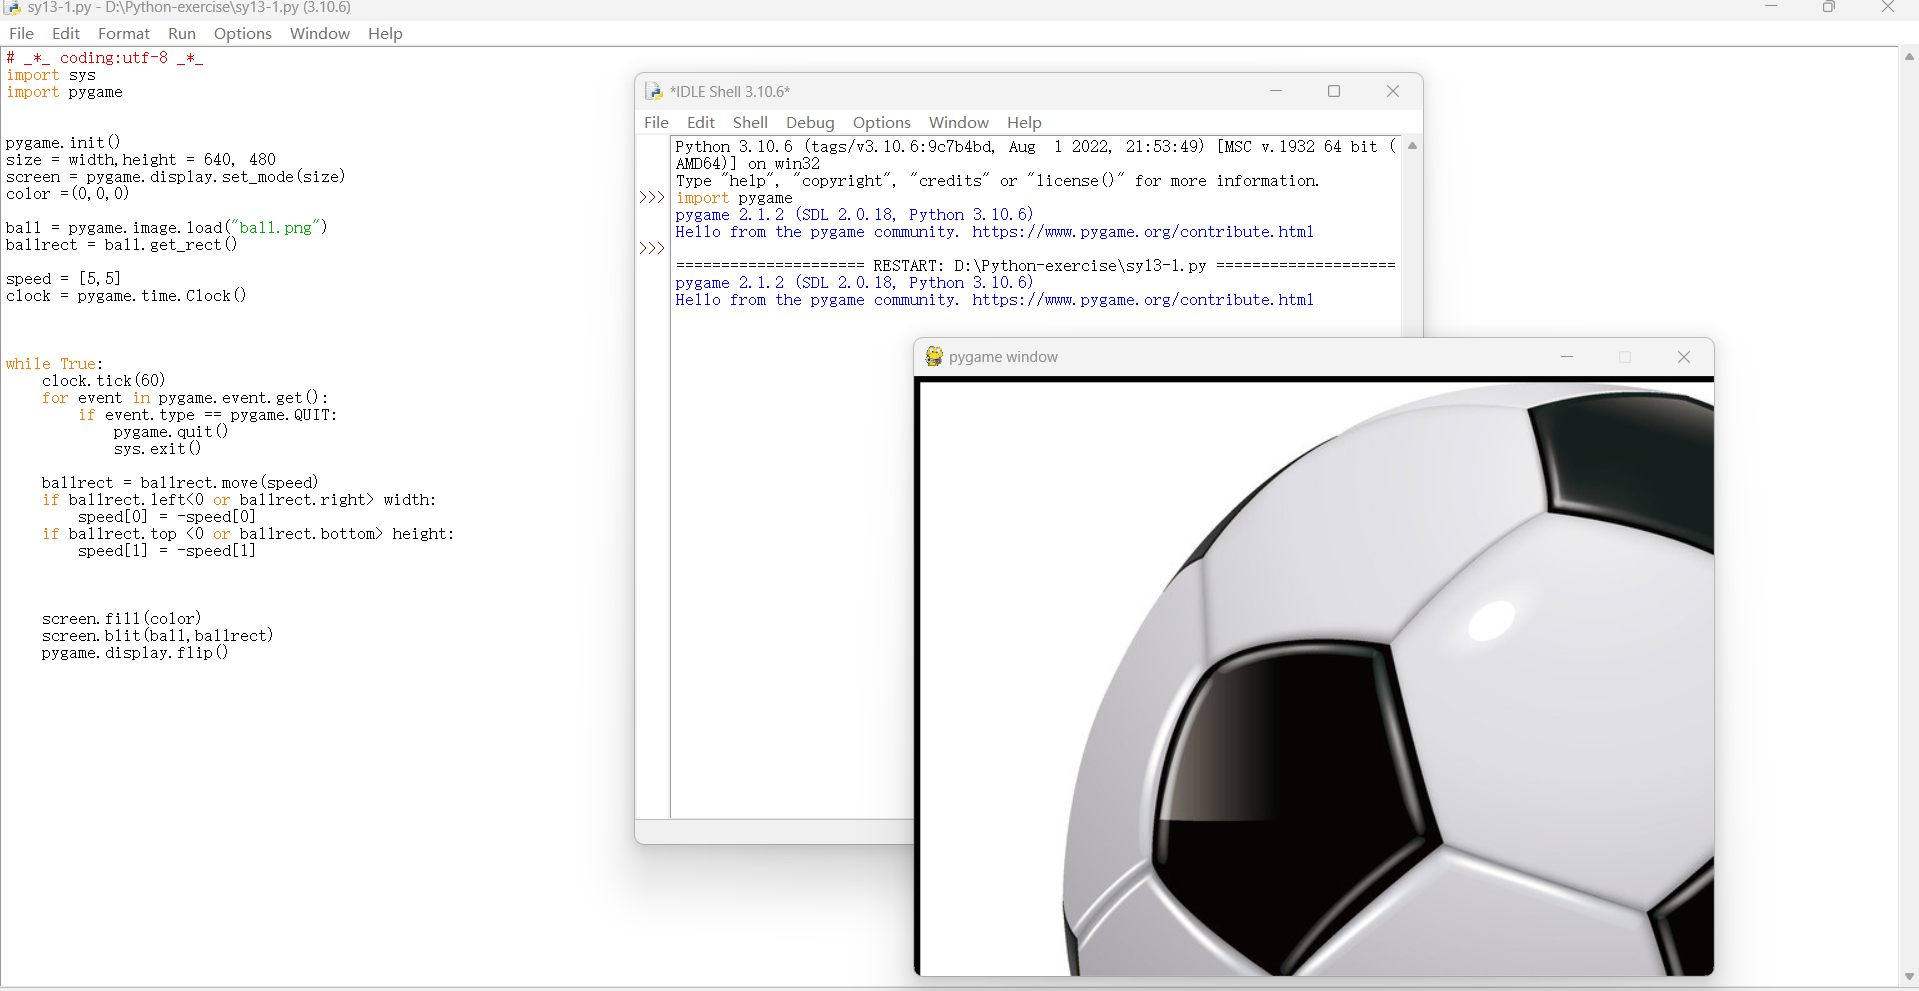
Task: Click the 'for event in pygame.event.get():' line
Action: (x=185, y=398)
